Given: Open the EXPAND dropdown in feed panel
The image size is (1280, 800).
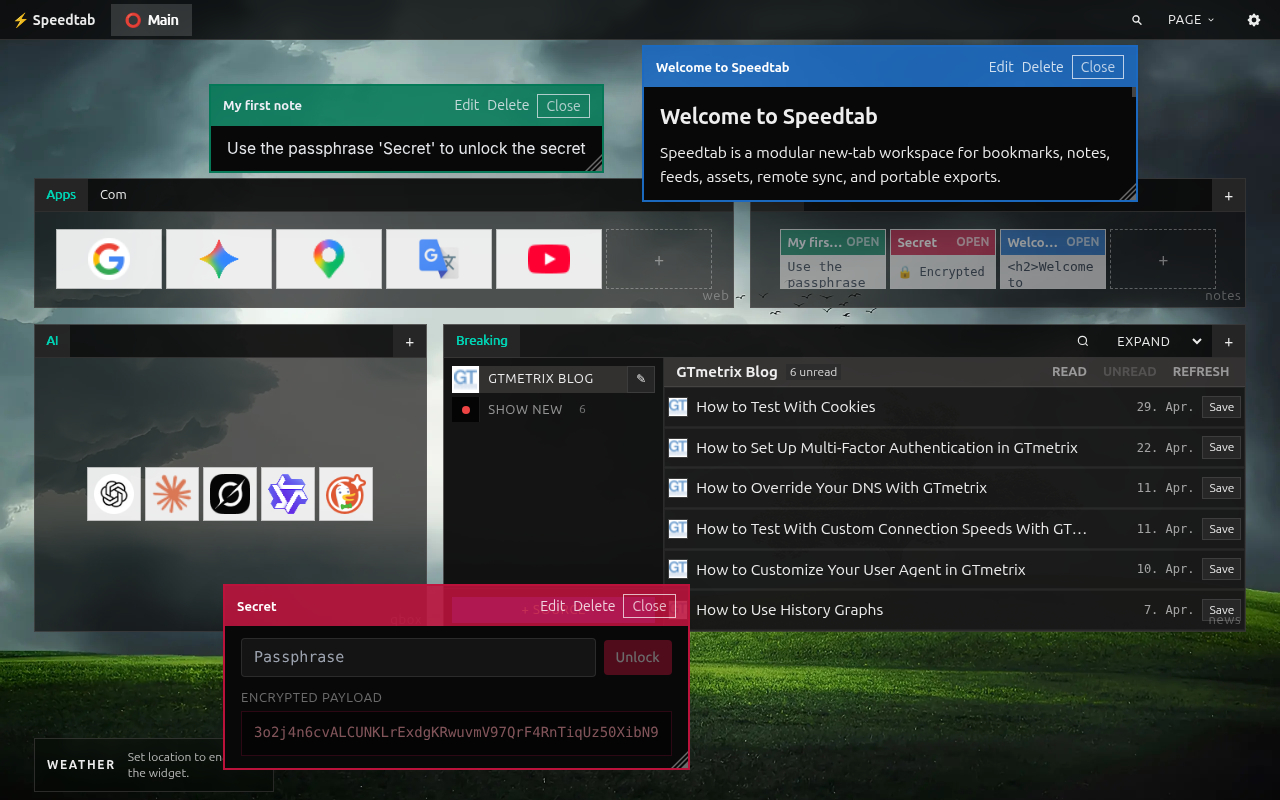Looking at the screenshot, I should coord(1158,341).
